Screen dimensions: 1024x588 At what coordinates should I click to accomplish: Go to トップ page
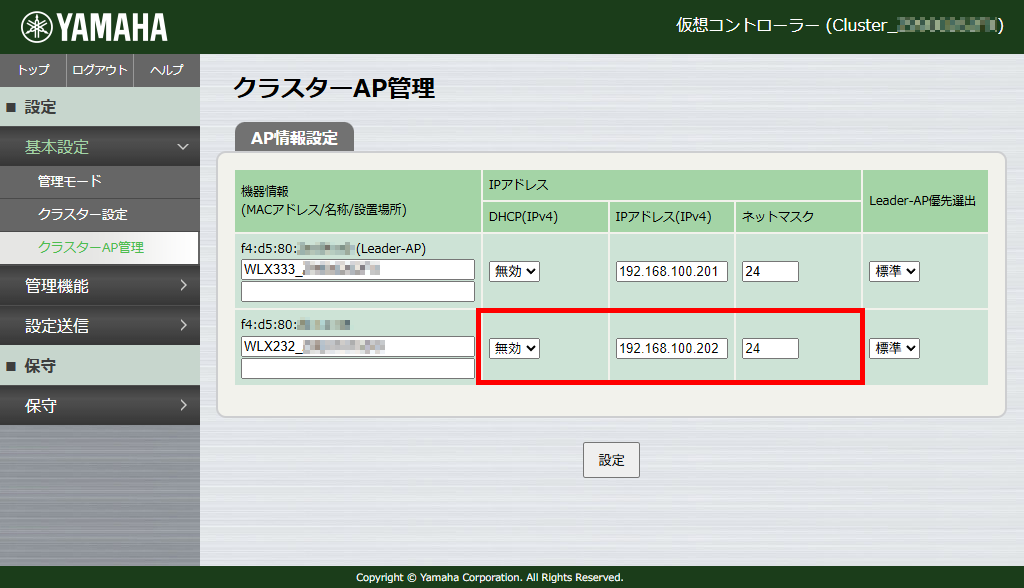click(x=33, y=70)
